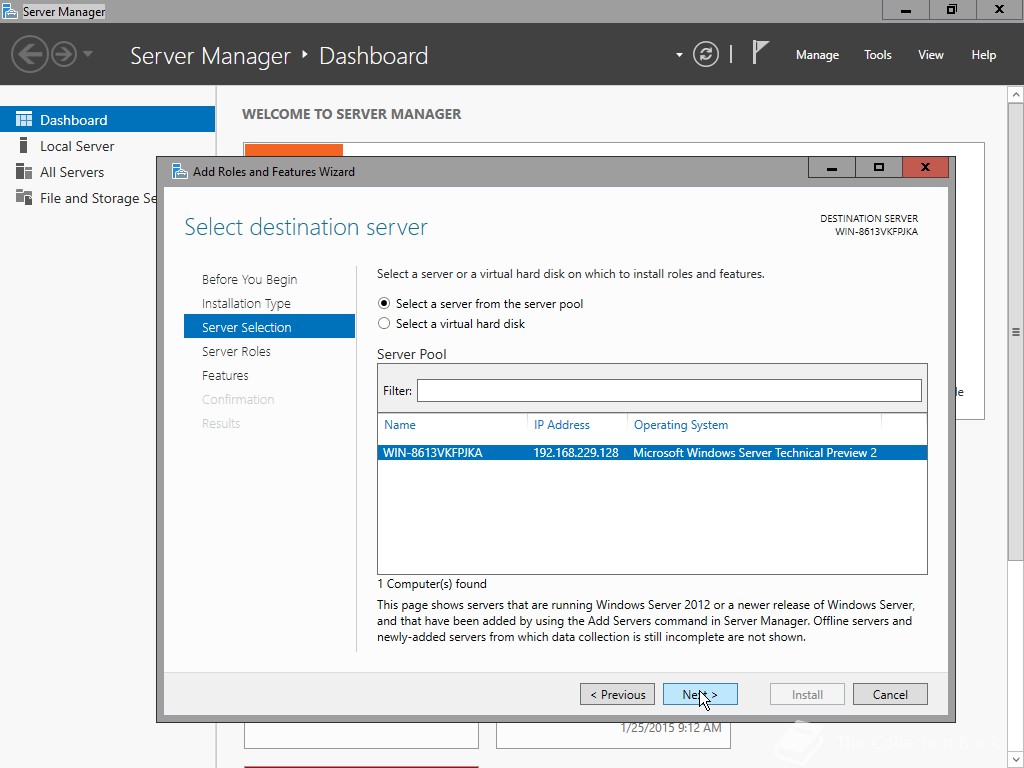The height and width of the screenshot is (768, 1024).
Task: Click the IP address 192.168.229.128 cell
Action: [575, 453]
